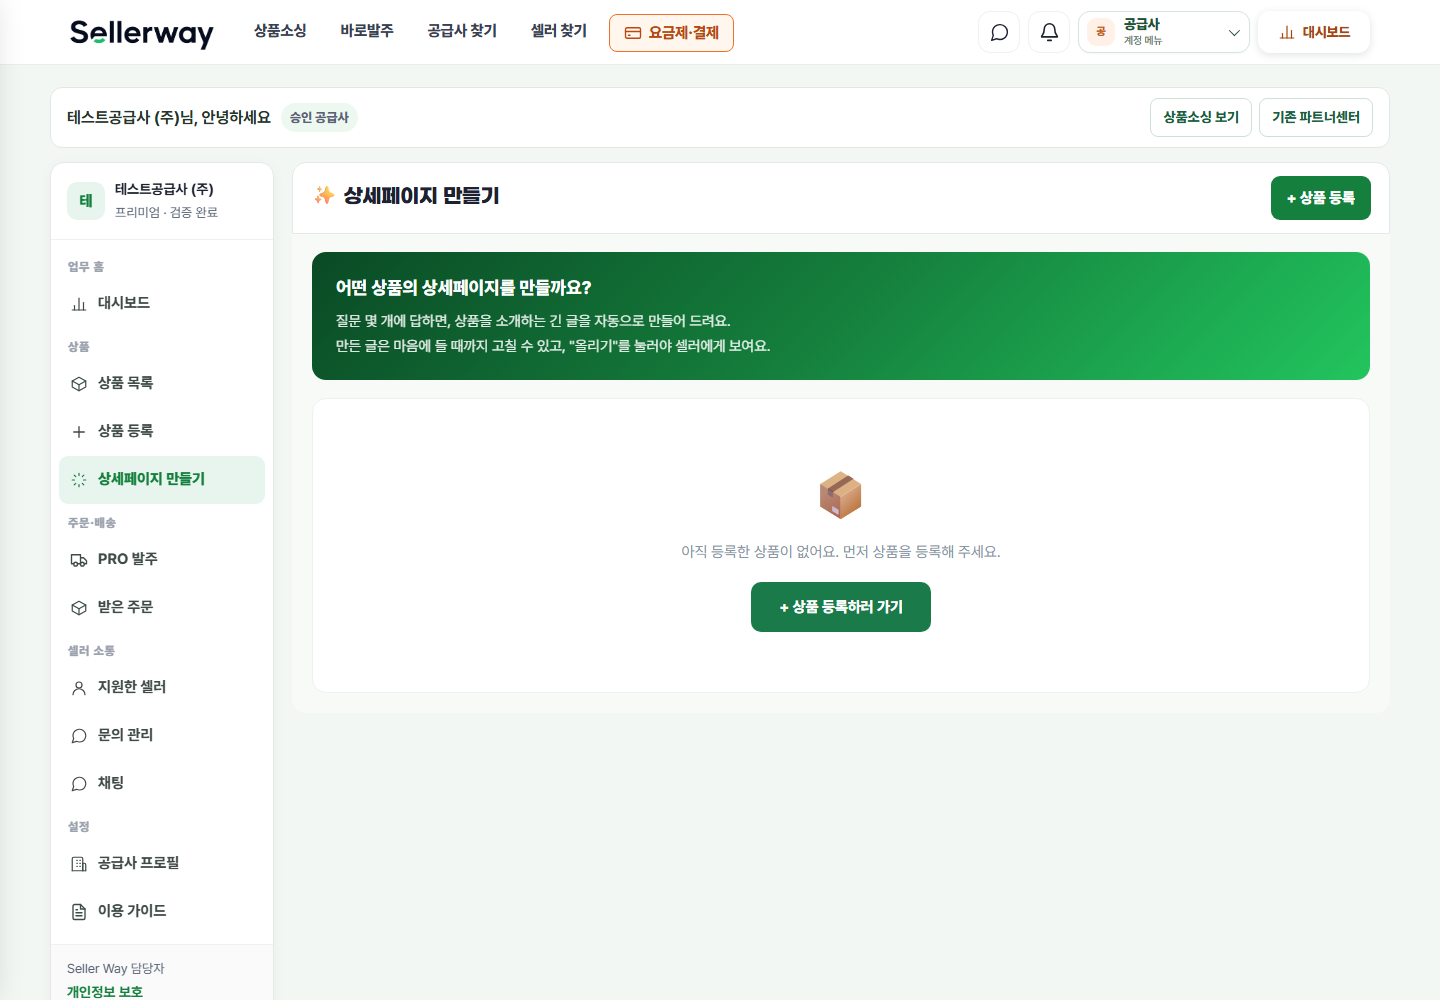Open the 요금제·결제 button
Viewport: 1440px width, 1000px height.
671,33
